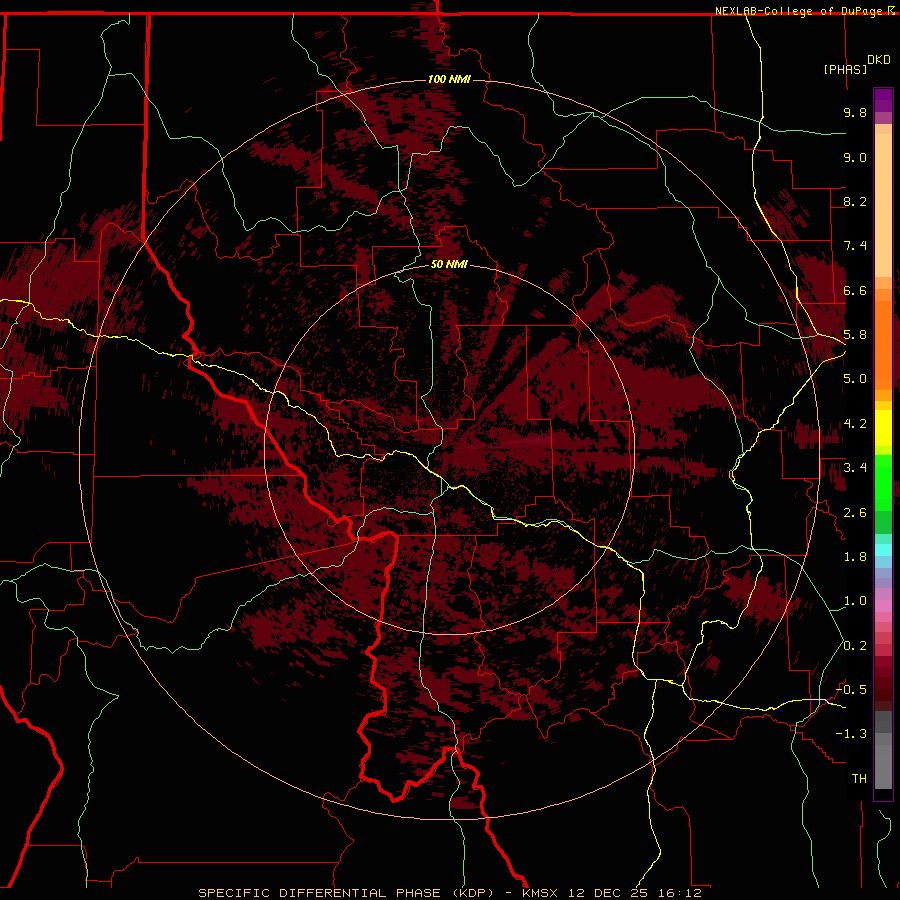Viewport: 900px width, 900px height.
Task: Click the 0.2 value on the scale
Action: coord(855,645)
